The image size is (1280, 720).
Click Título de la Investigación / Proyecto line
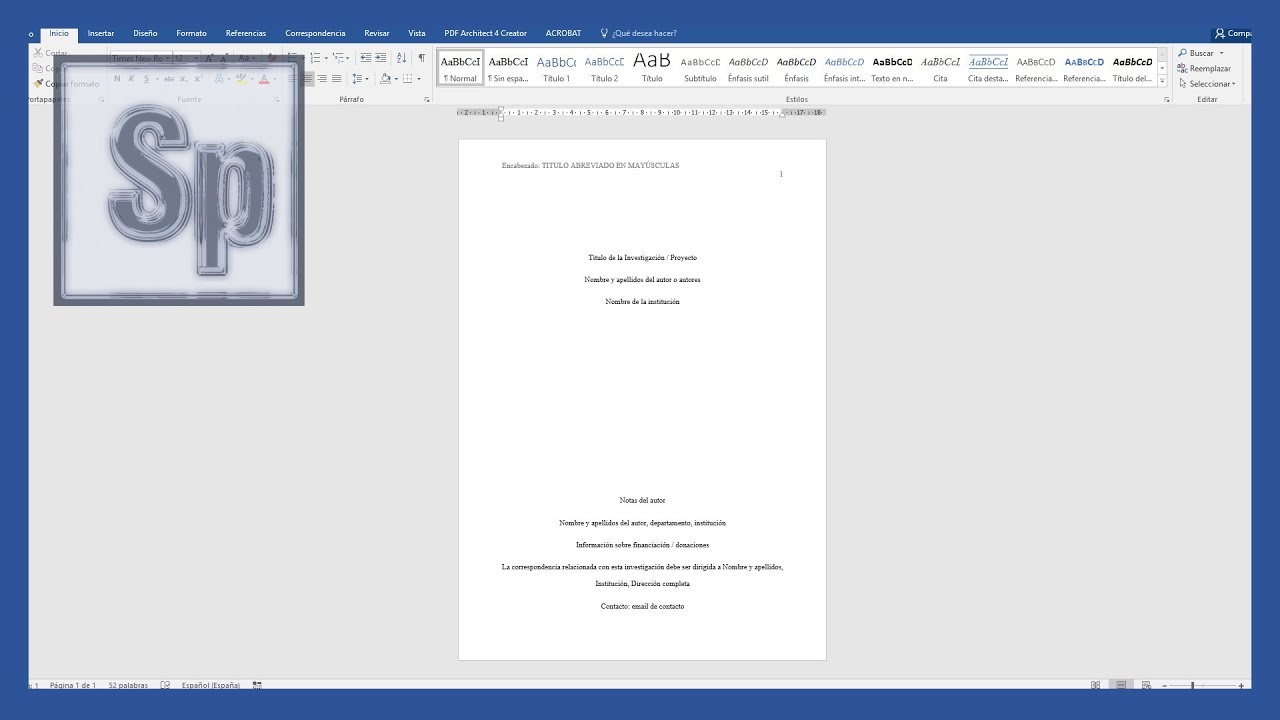point(642,258)
